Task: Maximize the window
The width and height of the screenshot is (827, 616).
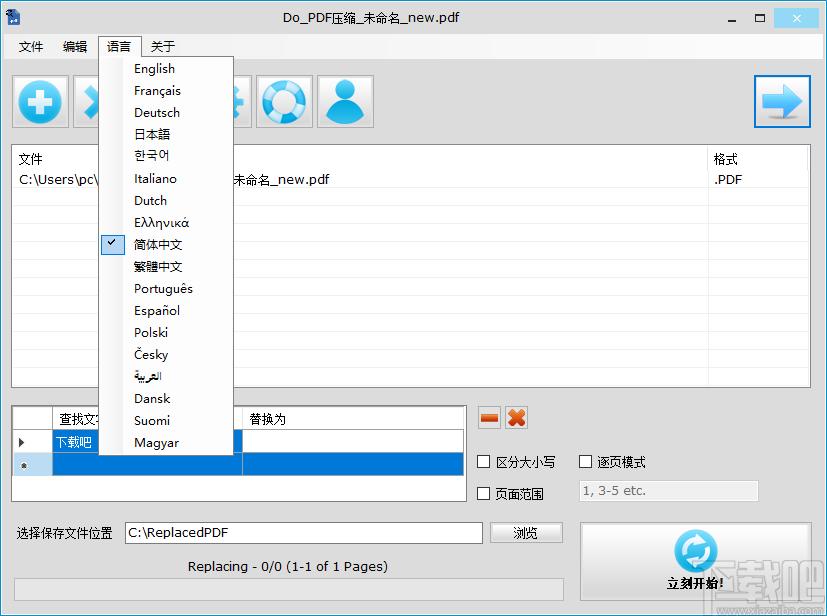Action: click(x=760, y=18)
